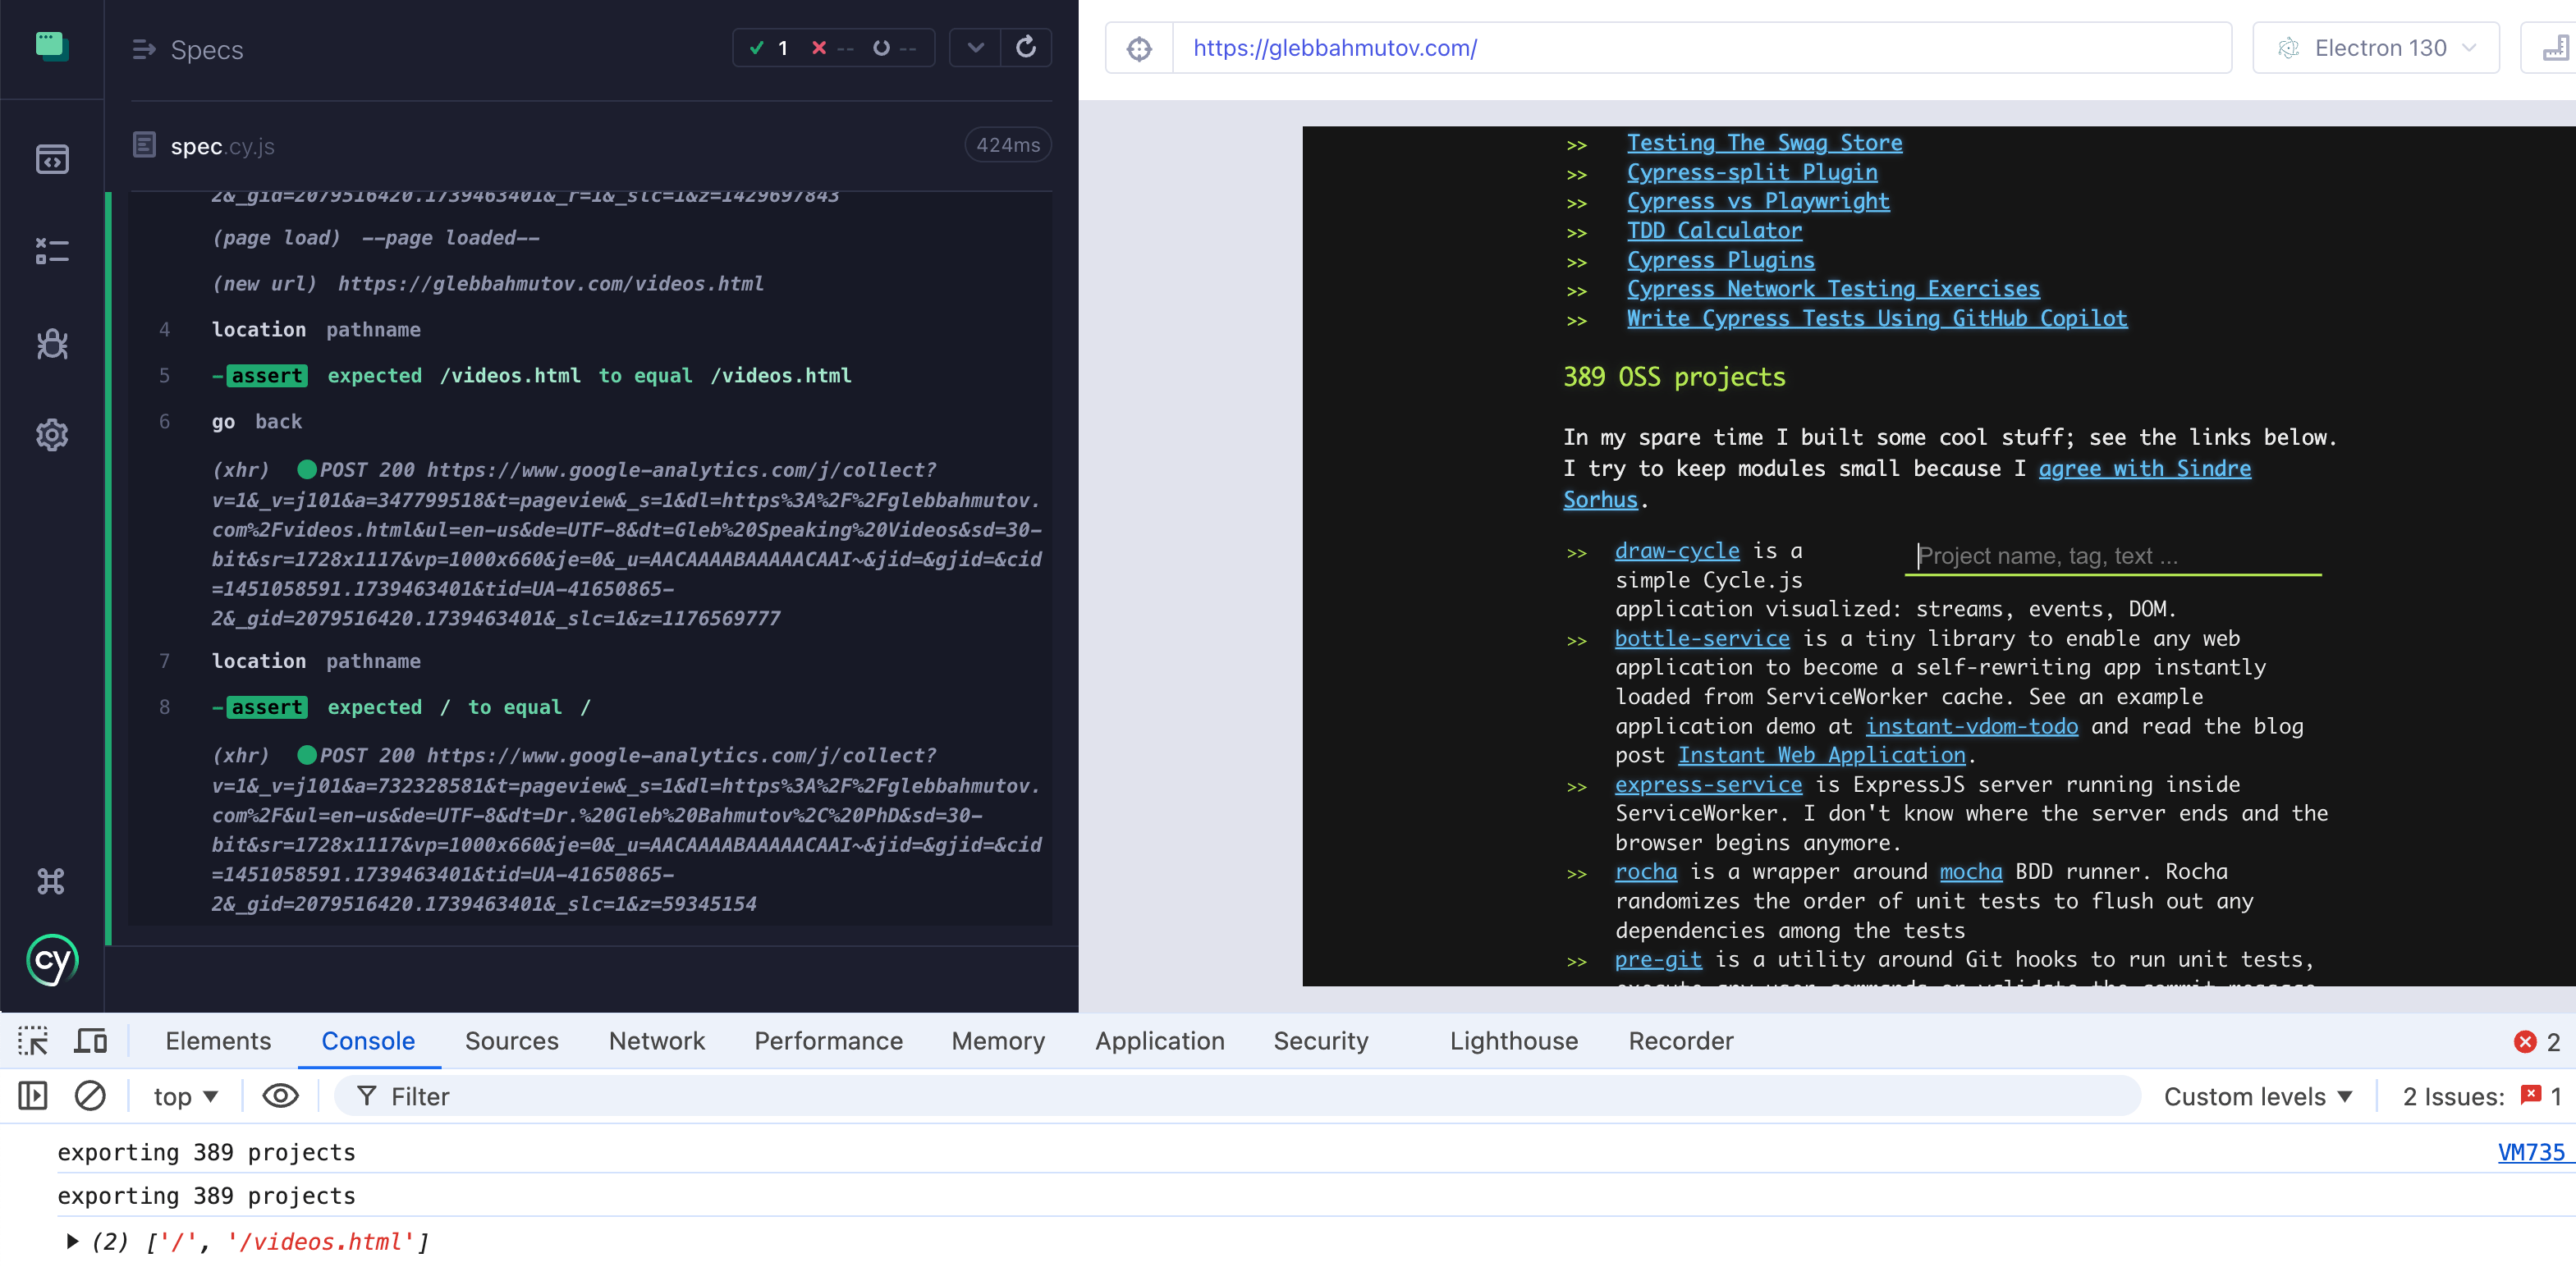Open the express-service project link
Viewport: 2576px width, 1267px height.
click(1708, 785)
